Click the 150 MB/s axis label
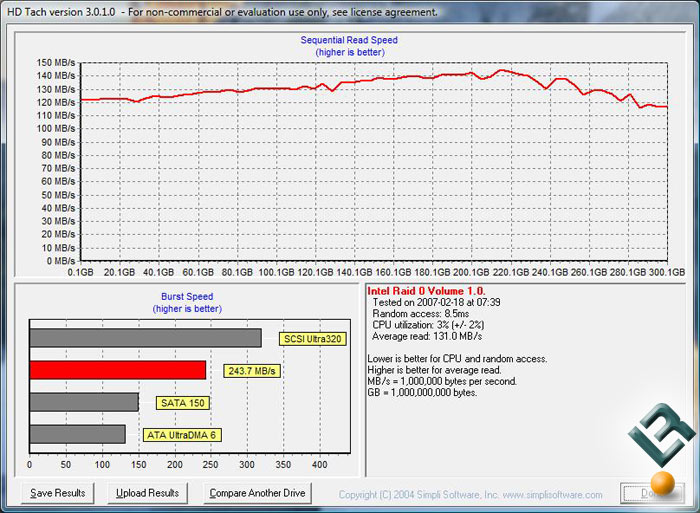700x513 pixels. tap(56, 63)
